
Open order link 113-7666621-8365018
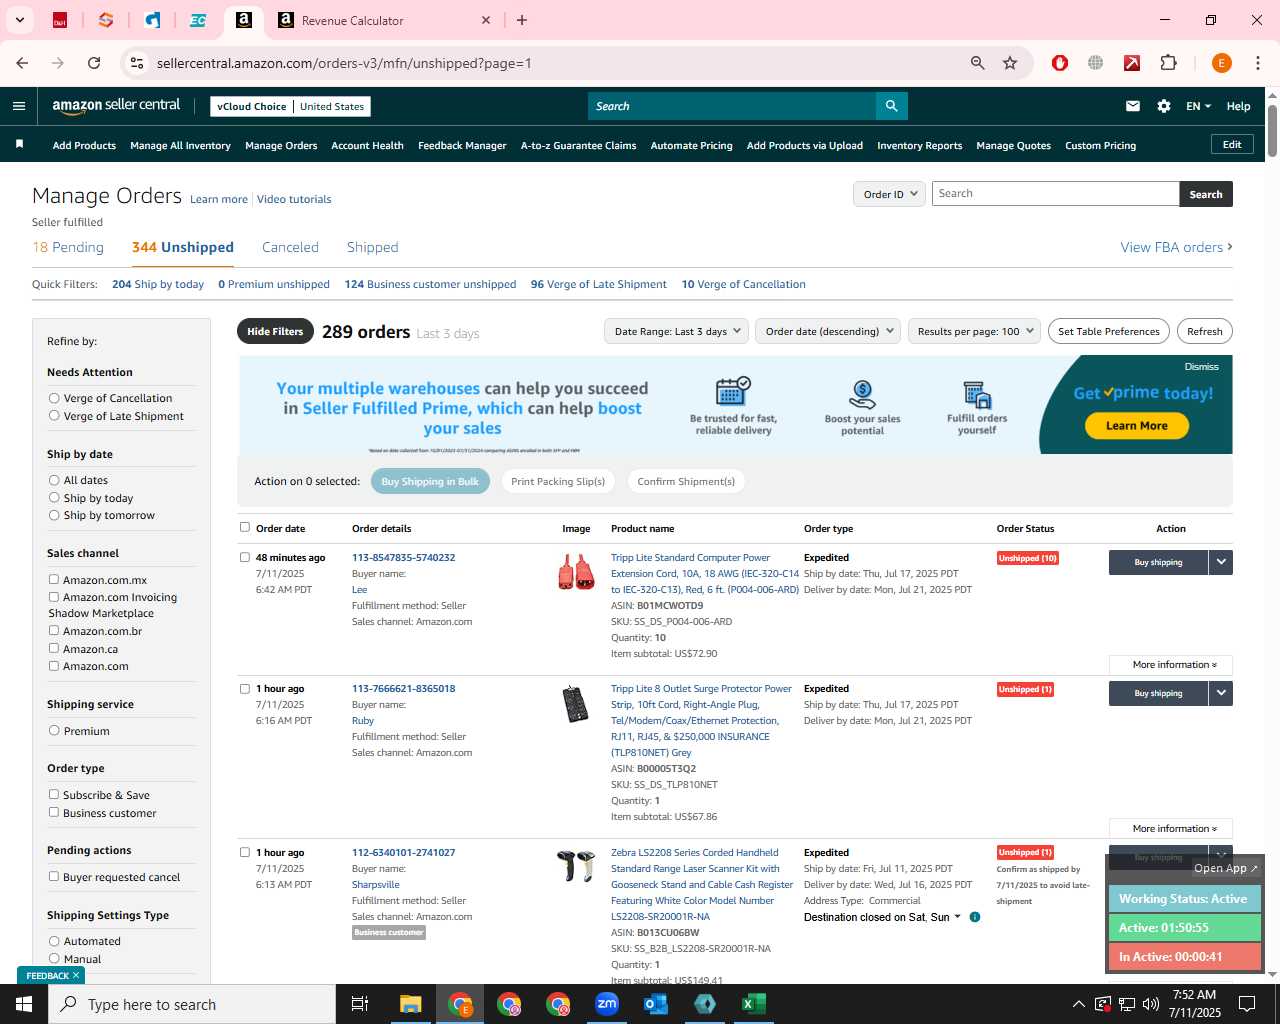coord(403,689)
